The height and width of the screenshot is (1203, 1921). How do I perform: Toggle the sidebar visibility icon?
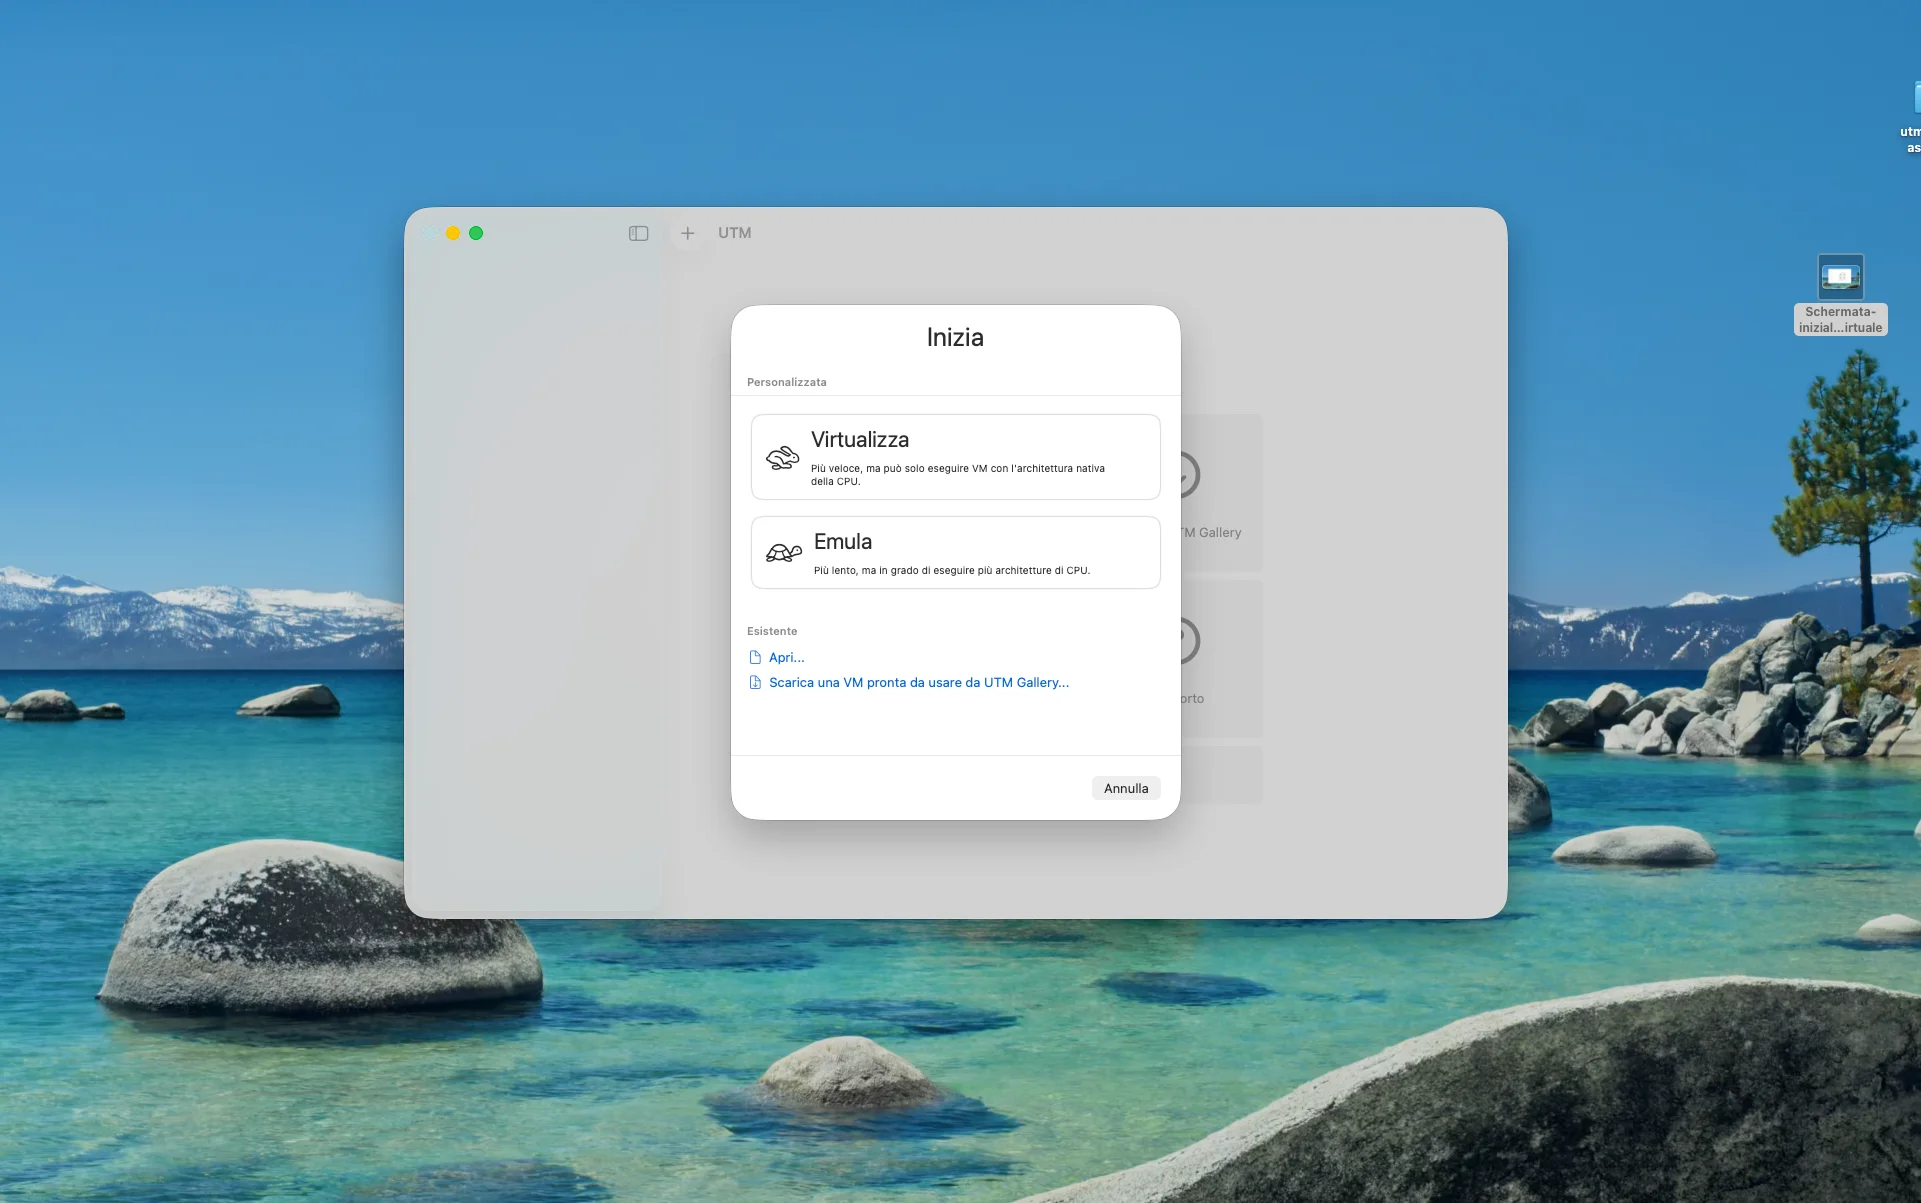click(638, 233)
